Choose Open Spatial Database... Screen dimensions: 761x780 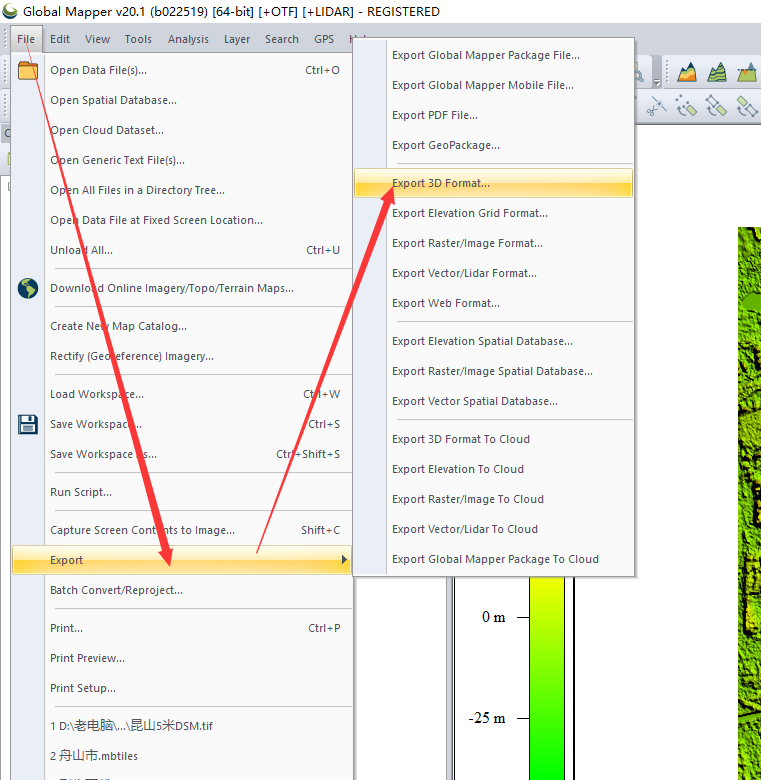coord(182,100)
